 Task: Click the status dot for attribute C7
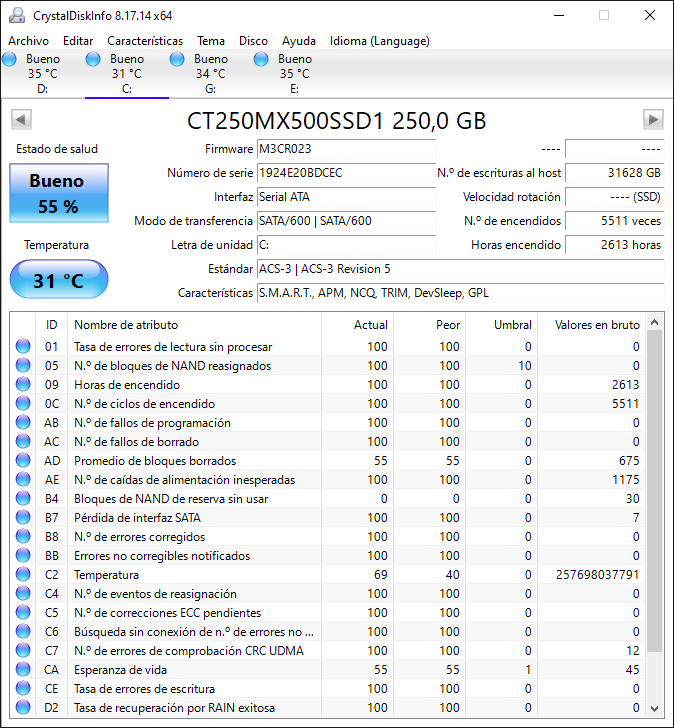23,650
